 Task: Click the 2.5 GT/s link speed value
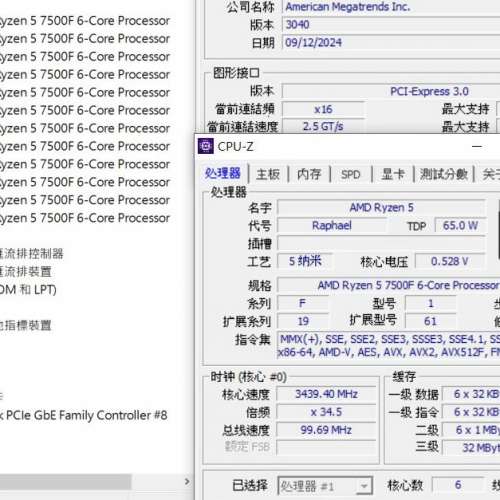[x=323, y=127]
